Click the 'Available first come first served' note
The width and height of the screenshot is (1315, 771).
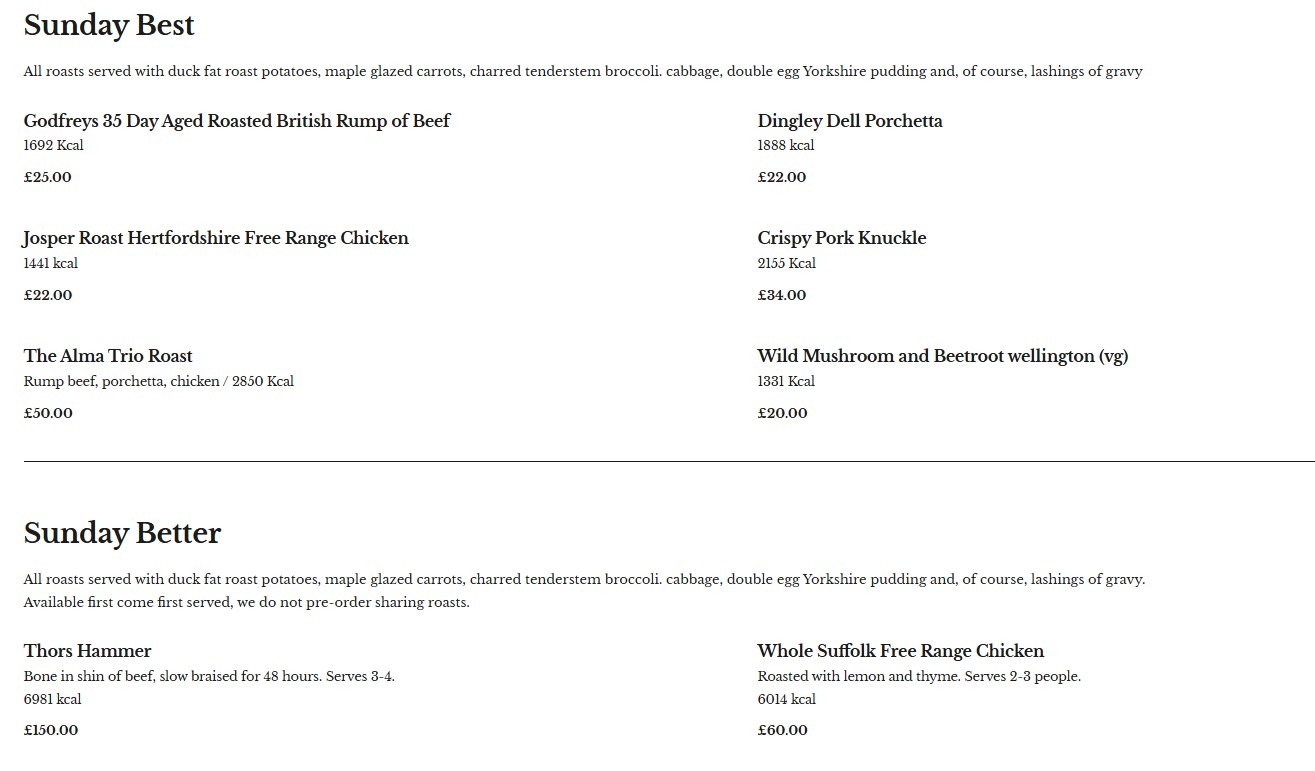246,602
